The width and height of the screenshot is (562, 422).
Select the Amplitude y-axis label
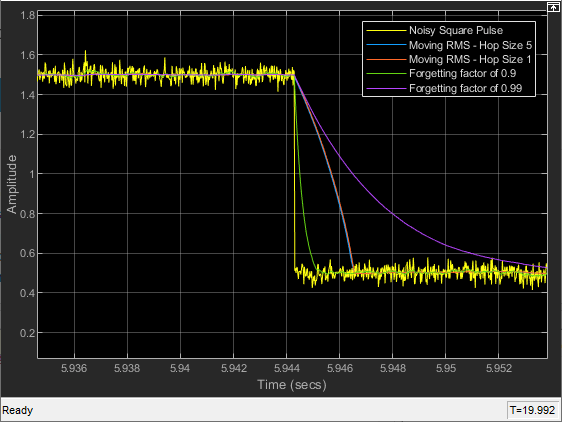pyautogui.click(x=11, y=184)
